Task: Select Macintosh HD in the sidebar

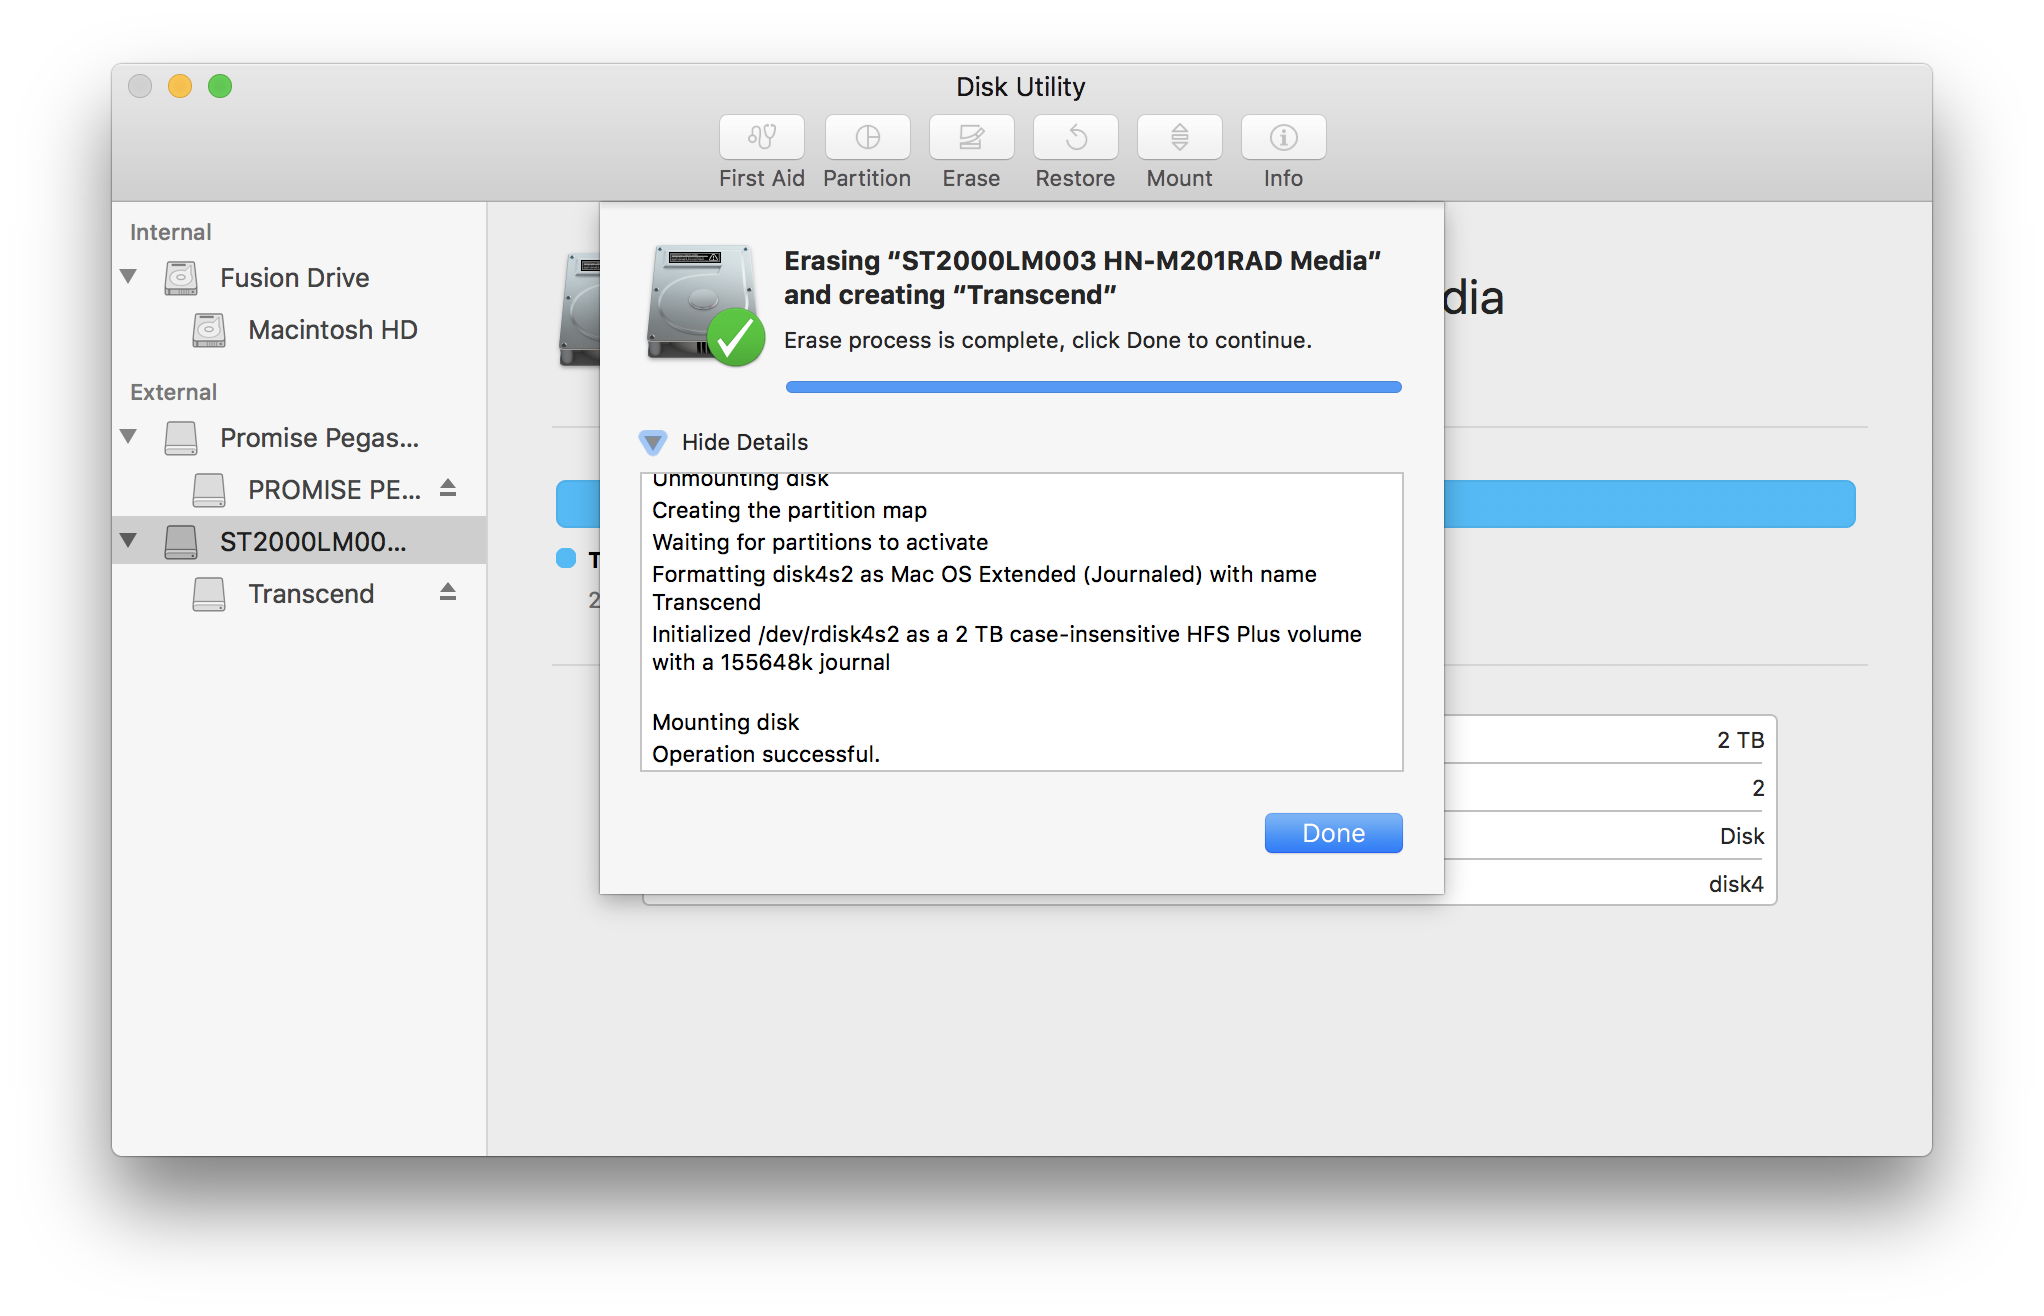Action: coord(332,330)
